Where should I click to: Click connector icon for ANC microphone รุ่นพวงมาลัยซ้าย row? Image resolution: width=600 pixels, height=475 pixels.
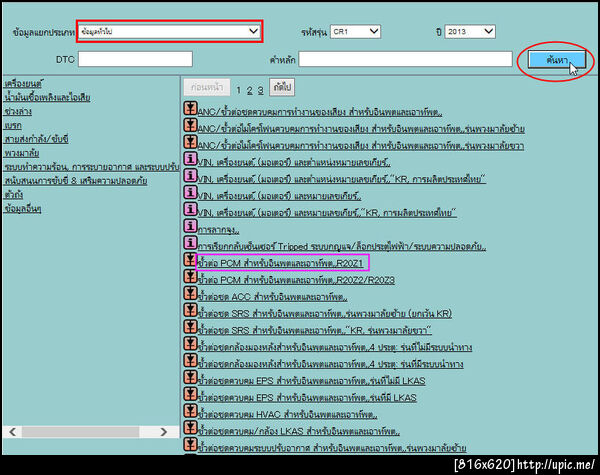pos(190,125)
